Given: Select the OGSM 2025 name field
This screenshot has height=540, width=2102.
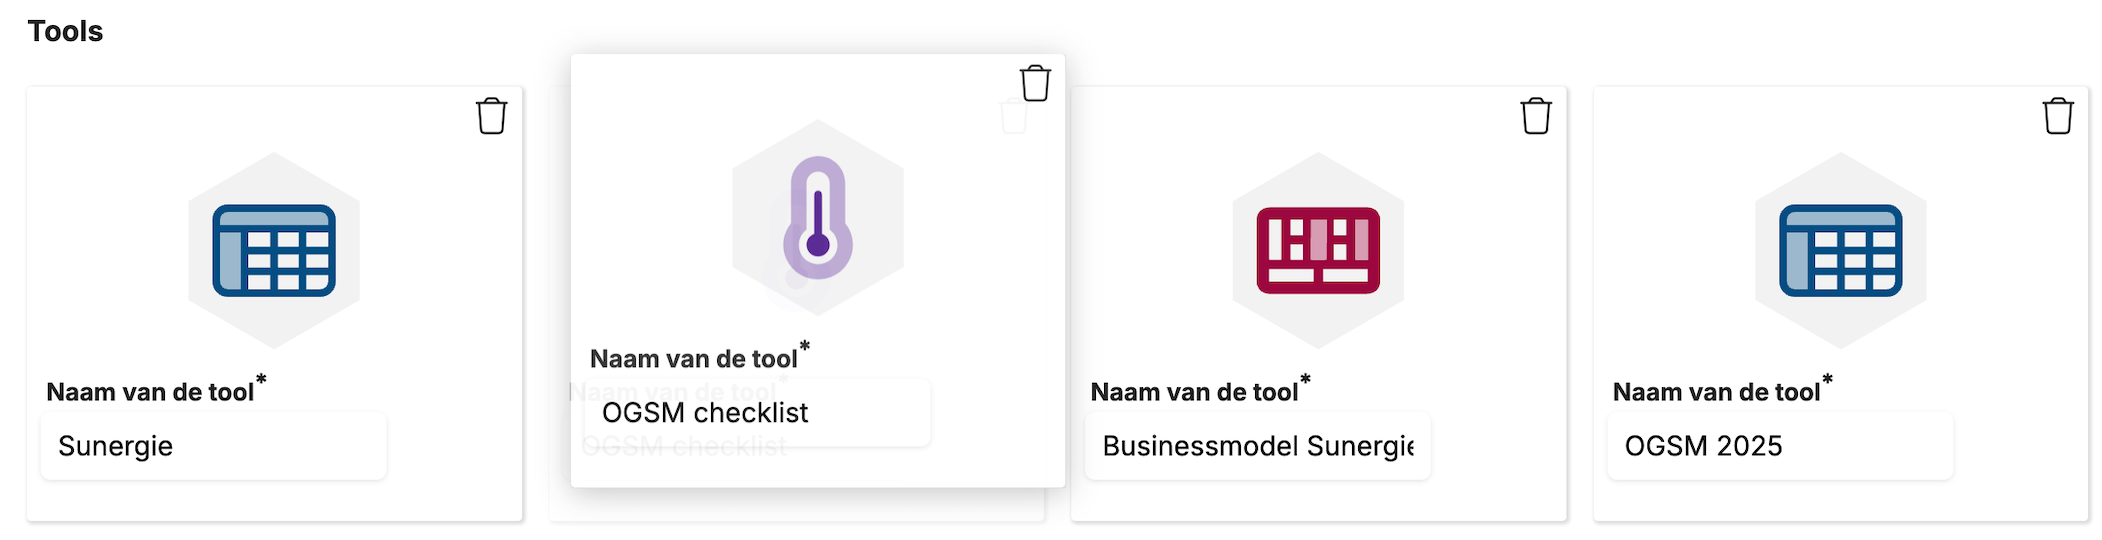Looking at the screenshot, I should pos(1780,446).
